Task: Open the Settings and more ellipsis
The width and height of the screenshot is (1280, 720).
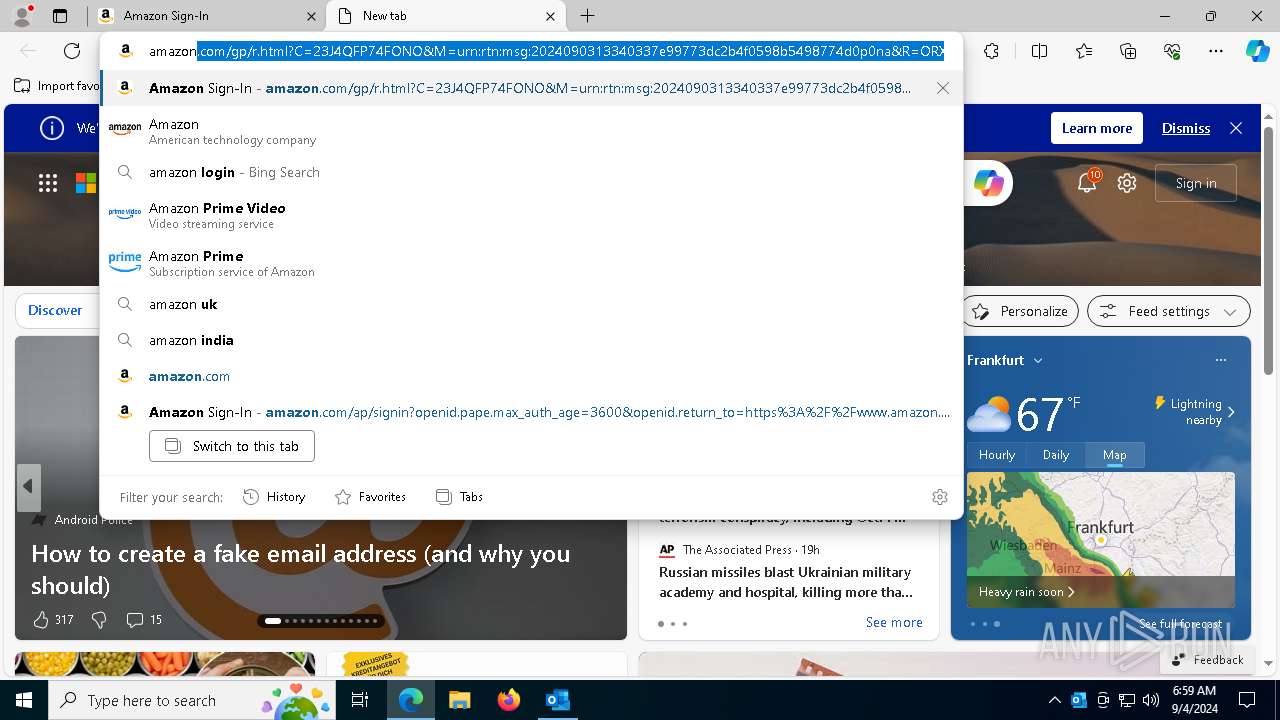Action: pyautogui.click(x=1216, y=51)
